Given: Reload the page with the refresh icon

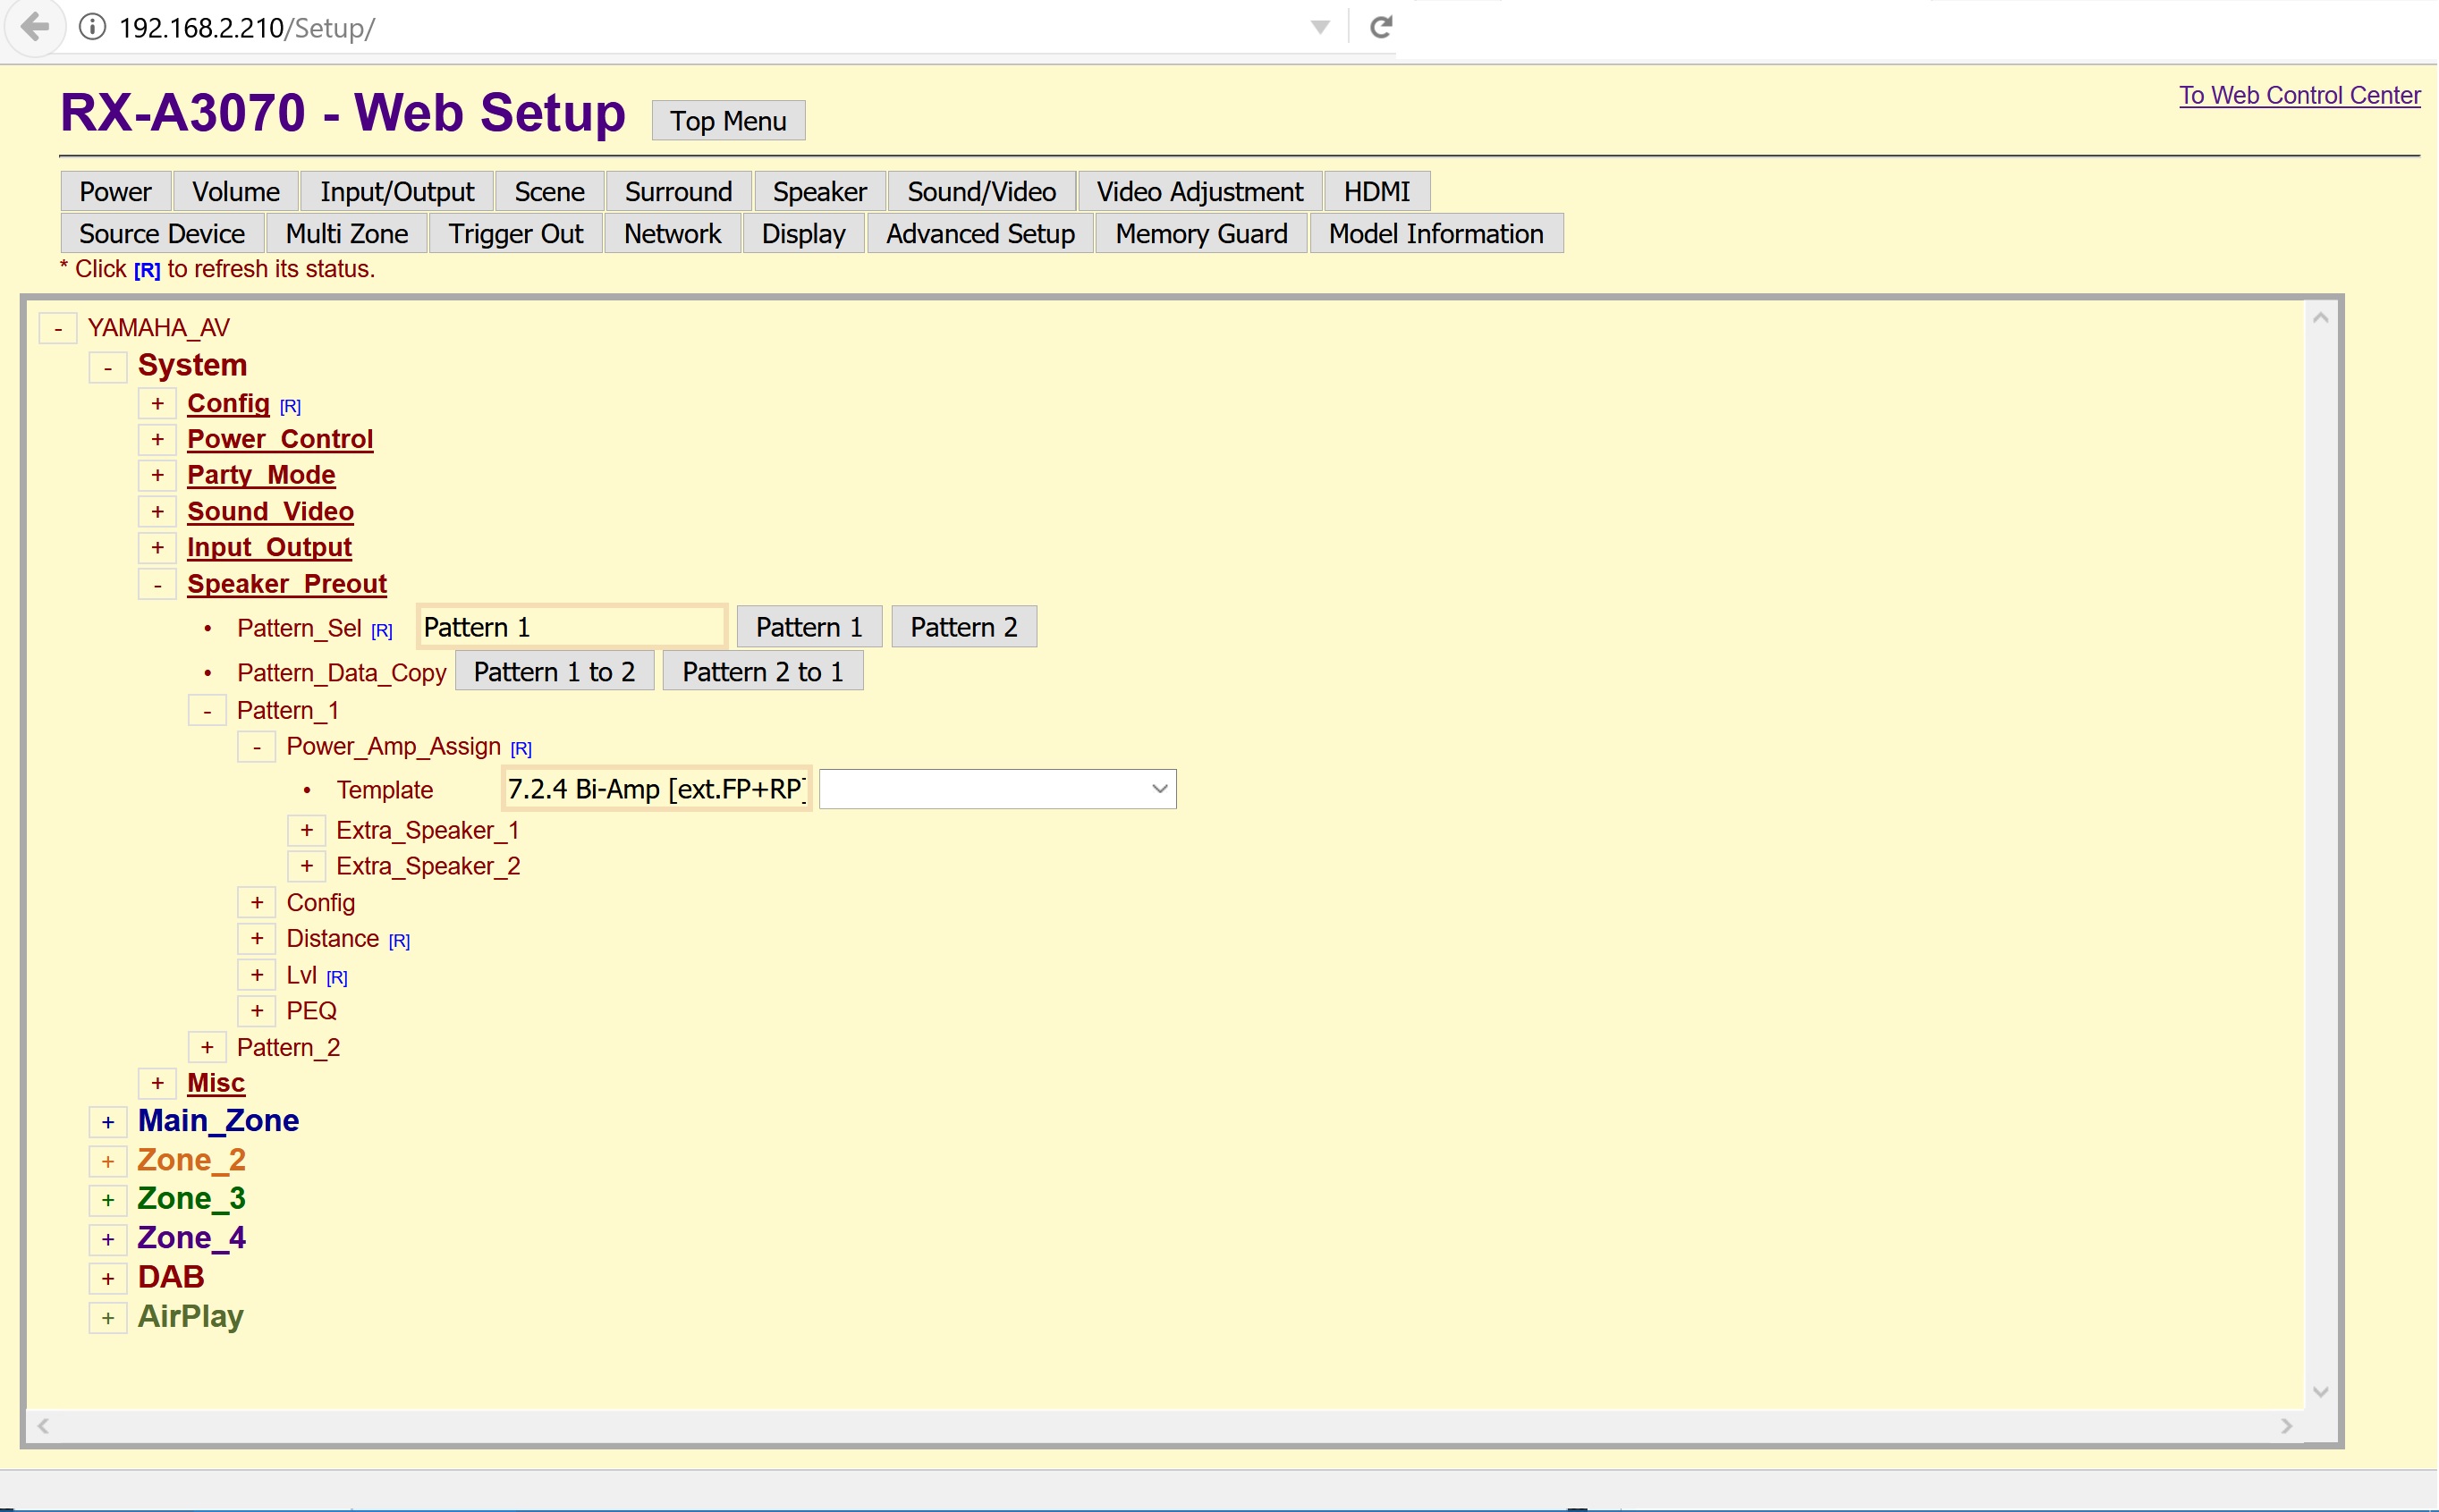Looking at the screenshot, I should (1381, 27).
